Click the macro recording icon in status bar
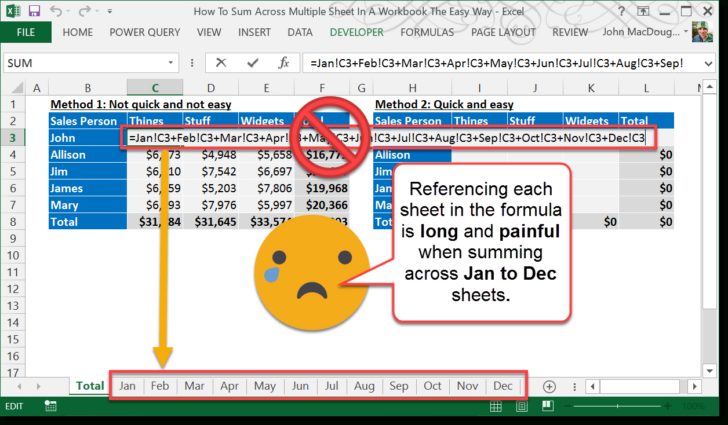 point(48,407)
